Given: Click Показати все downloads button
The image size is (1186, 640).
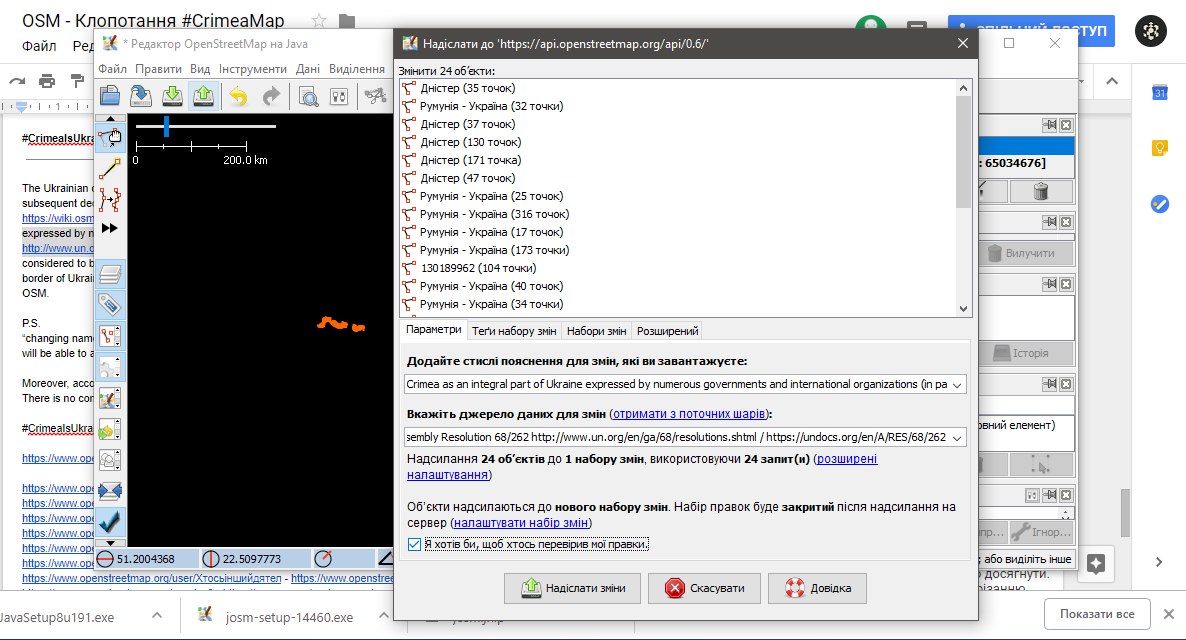Looking at the screenshot, I should (x=1097, y=614).
